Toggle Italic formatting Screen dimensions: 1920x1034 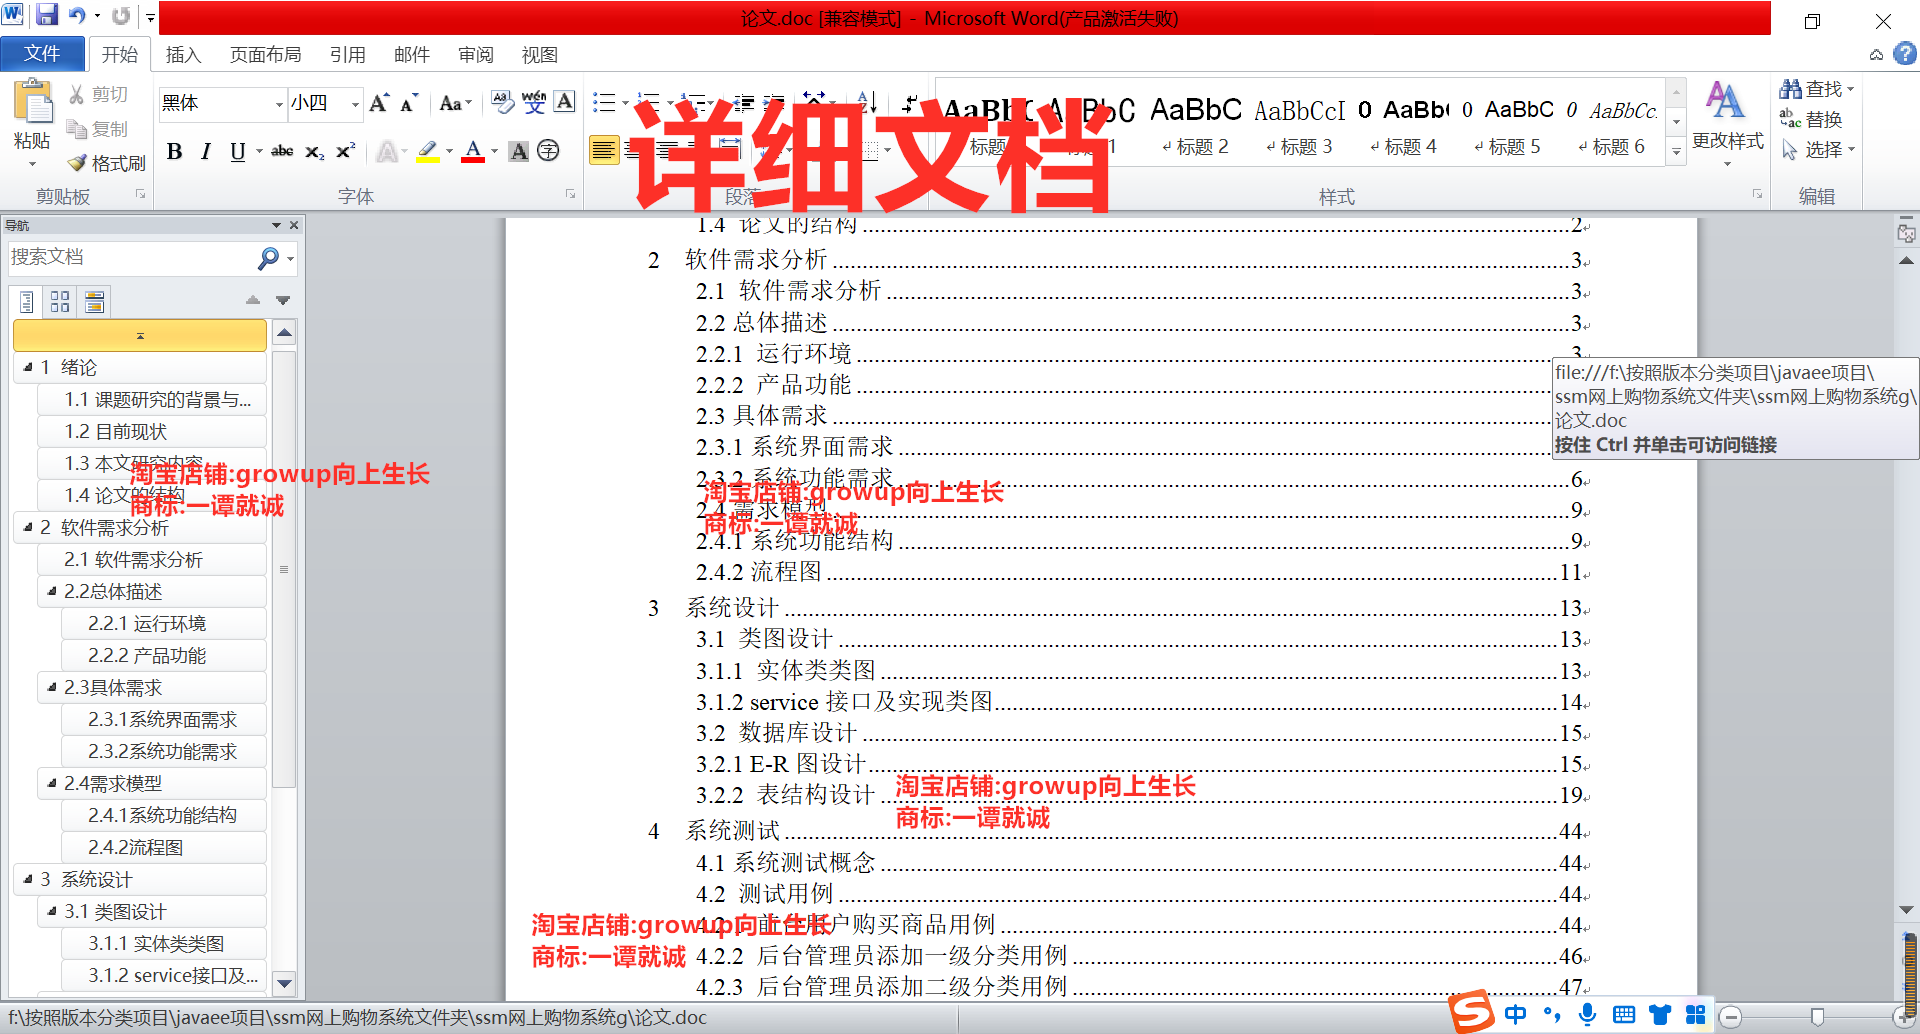[205, 151]
